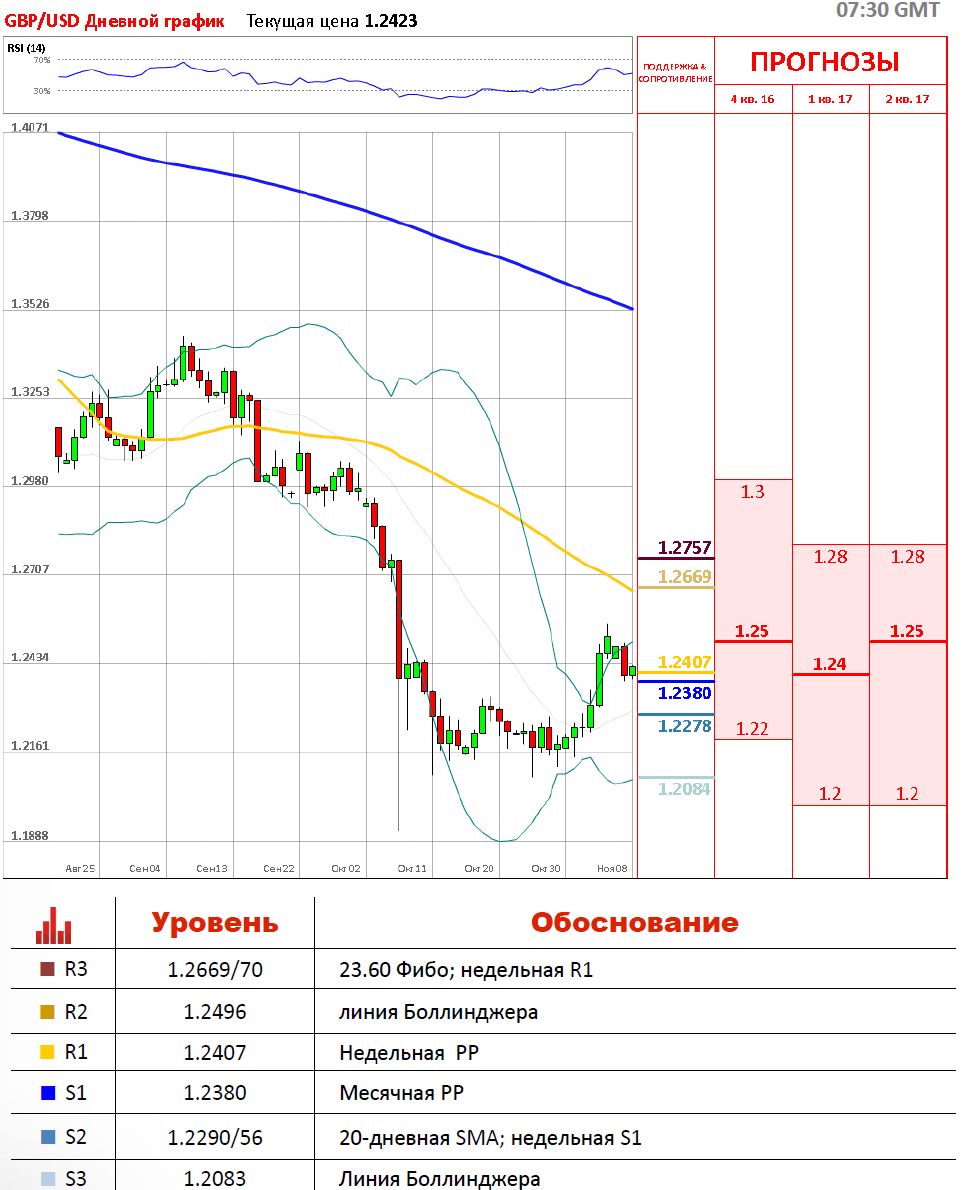966x1190 pixels.
Task: Click the R3 level value 1.2669/70
Action: click(215, 970)
